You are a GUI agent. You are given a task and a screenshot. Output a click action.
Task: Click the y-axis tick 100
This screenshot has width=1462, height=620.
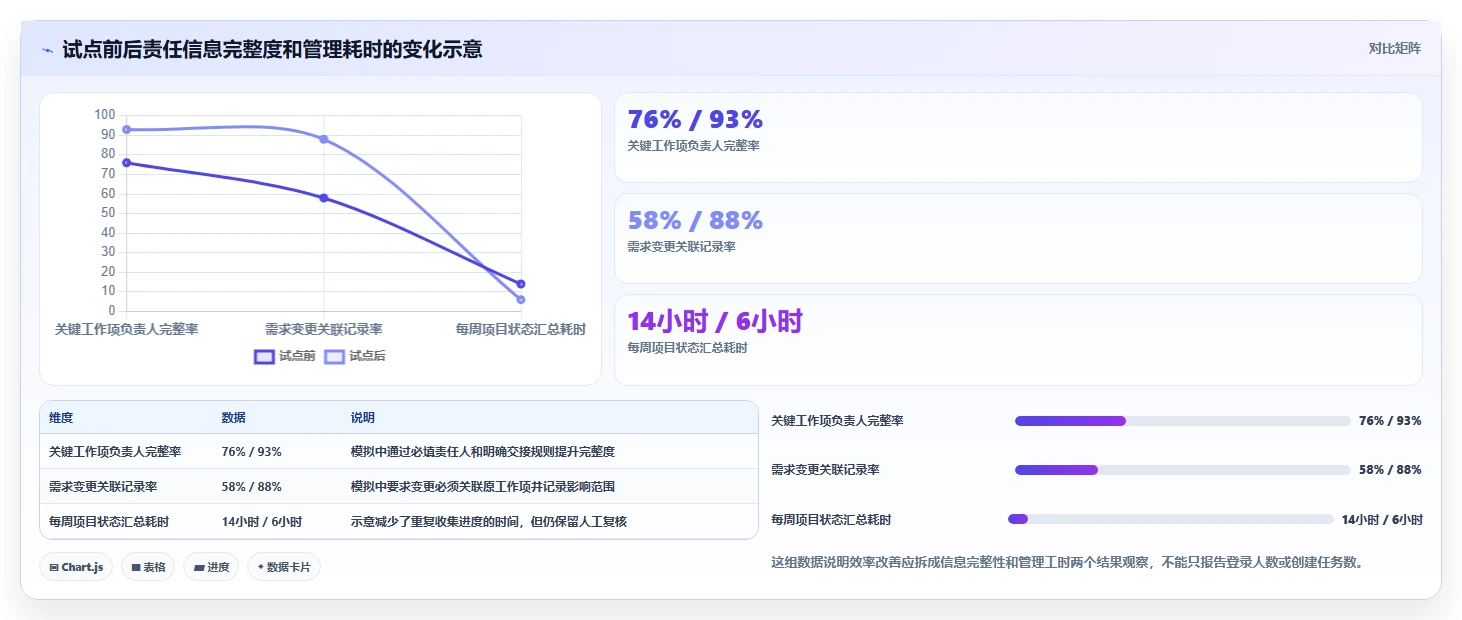pos(106,115)
